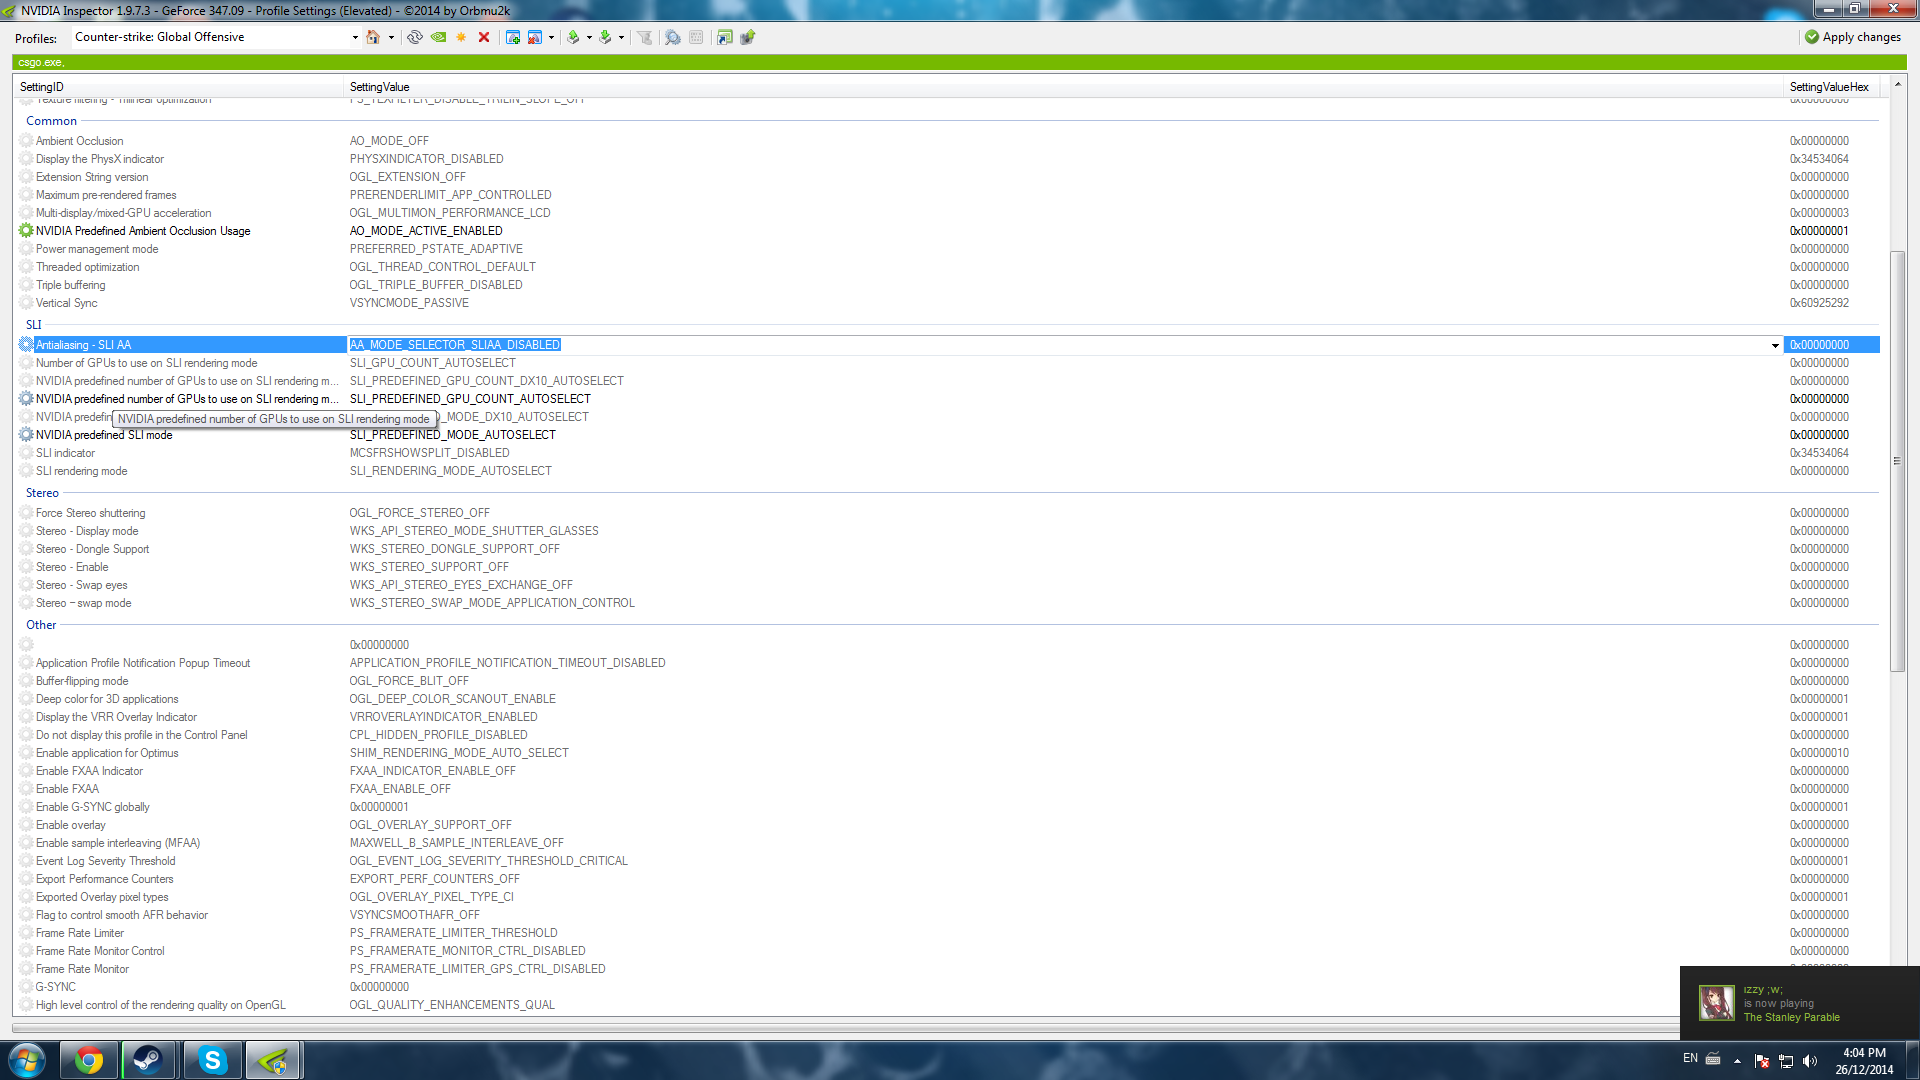
Task: Open the export profile dropdown arrow
Action: pyautogui.click(x=589, y=37)
